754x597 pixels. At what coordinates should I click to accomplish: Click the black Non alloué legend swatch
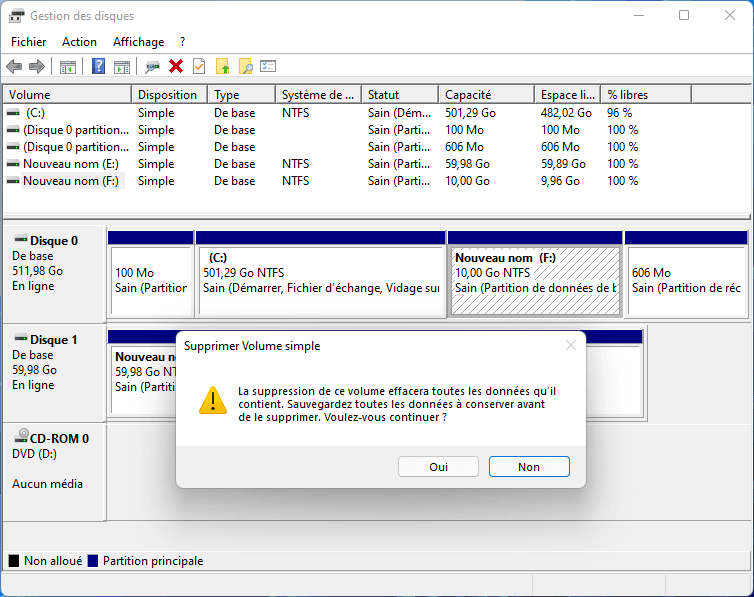coord(14,560)
